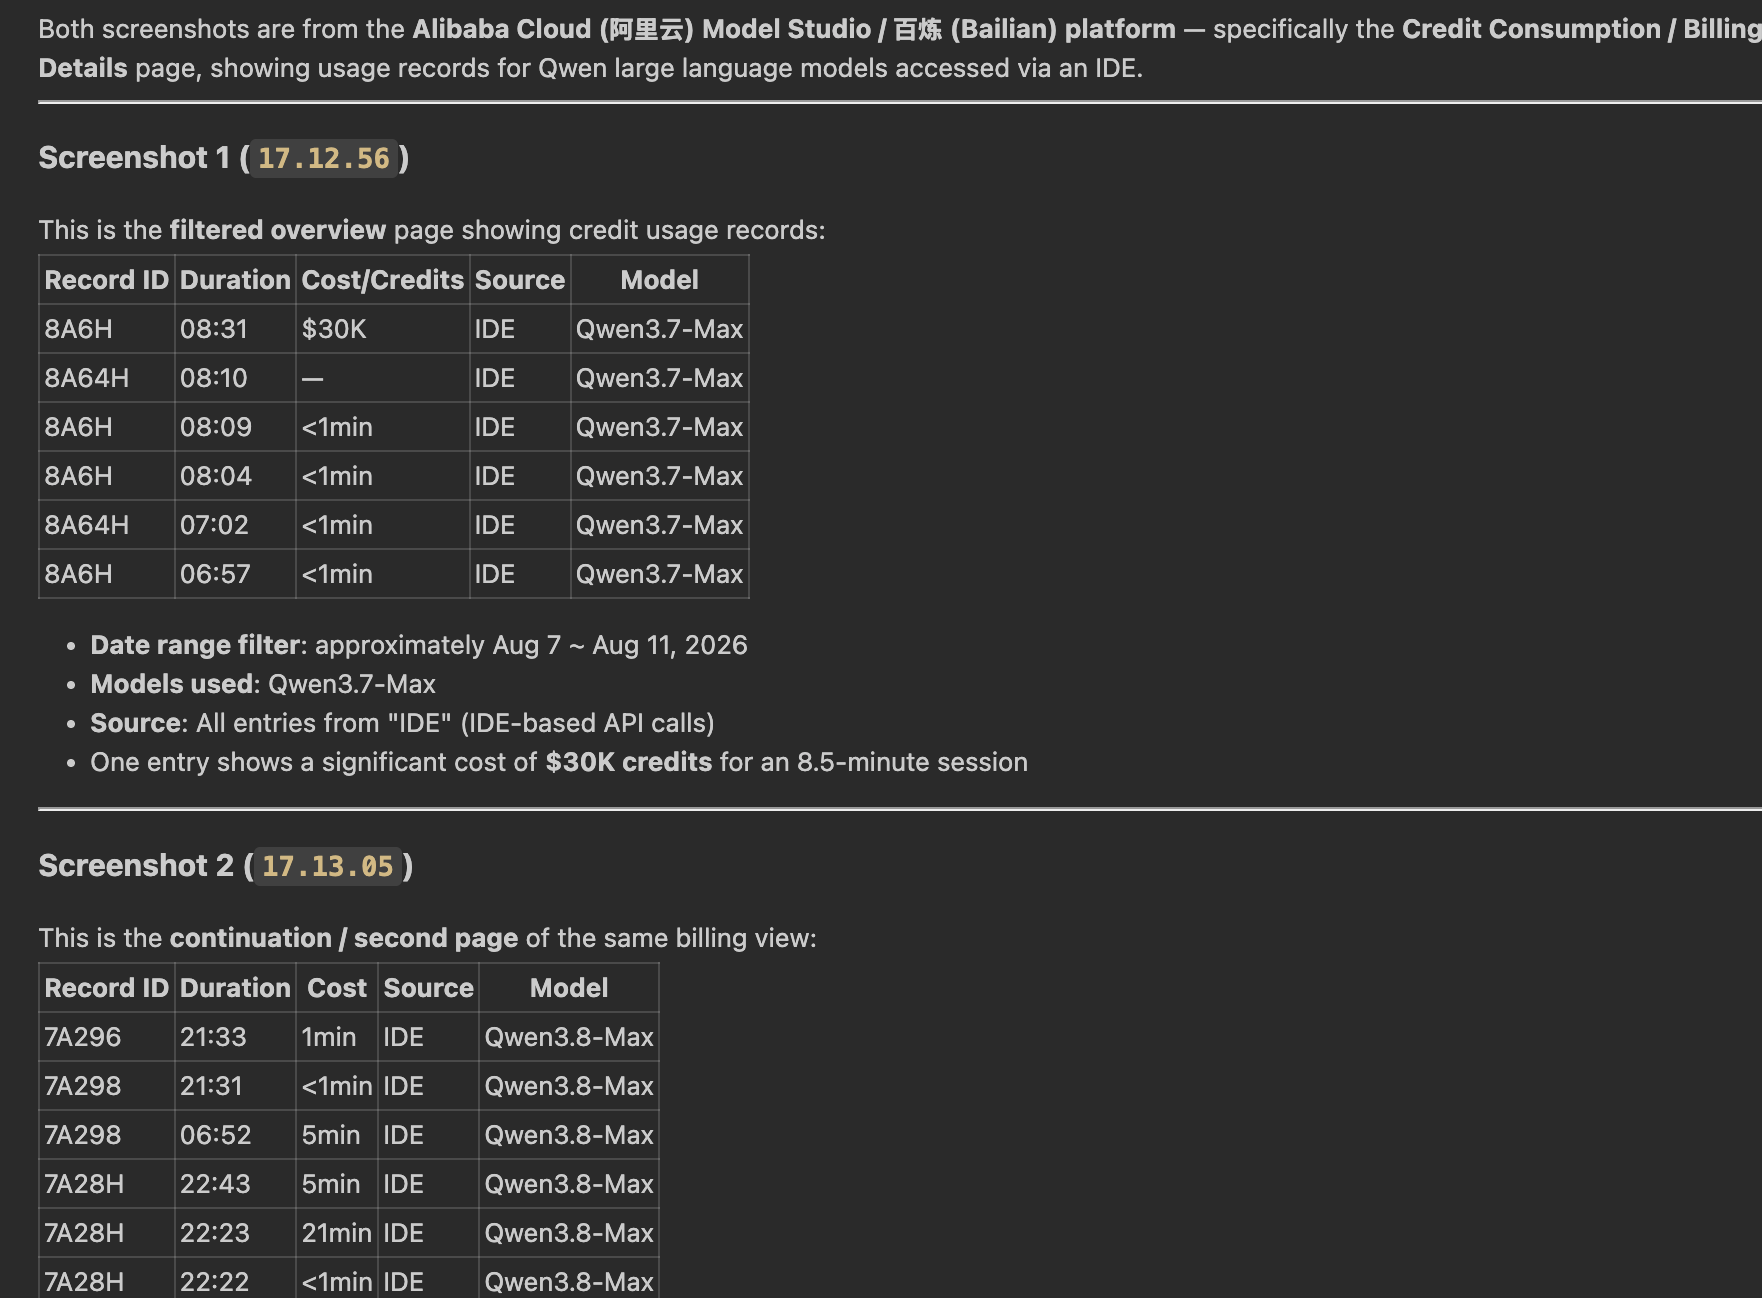Screen dimensions: 1762x1298
Task: Click "Duration" header in the Screenshot 2 table
Action: 235,988
